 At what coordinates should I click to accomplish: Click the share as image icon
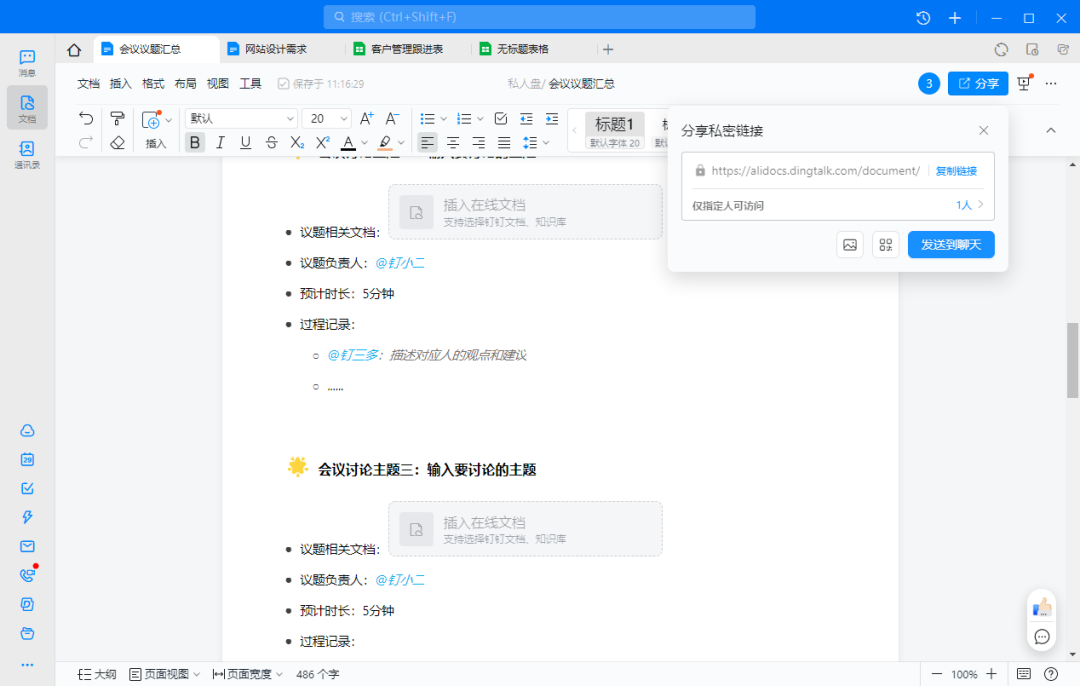(850, 245)
